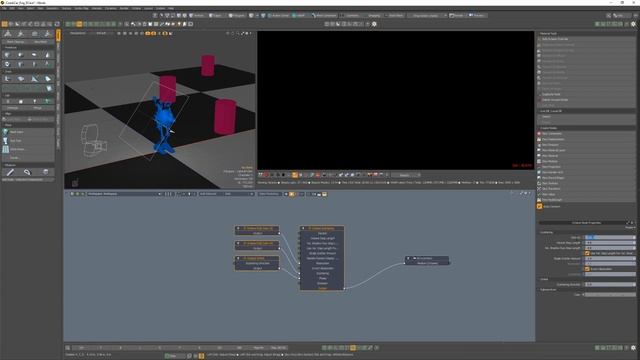Click the first icon tab atop the left toolbox
This screenshot has width=640, height=360.
click(8, 34)
